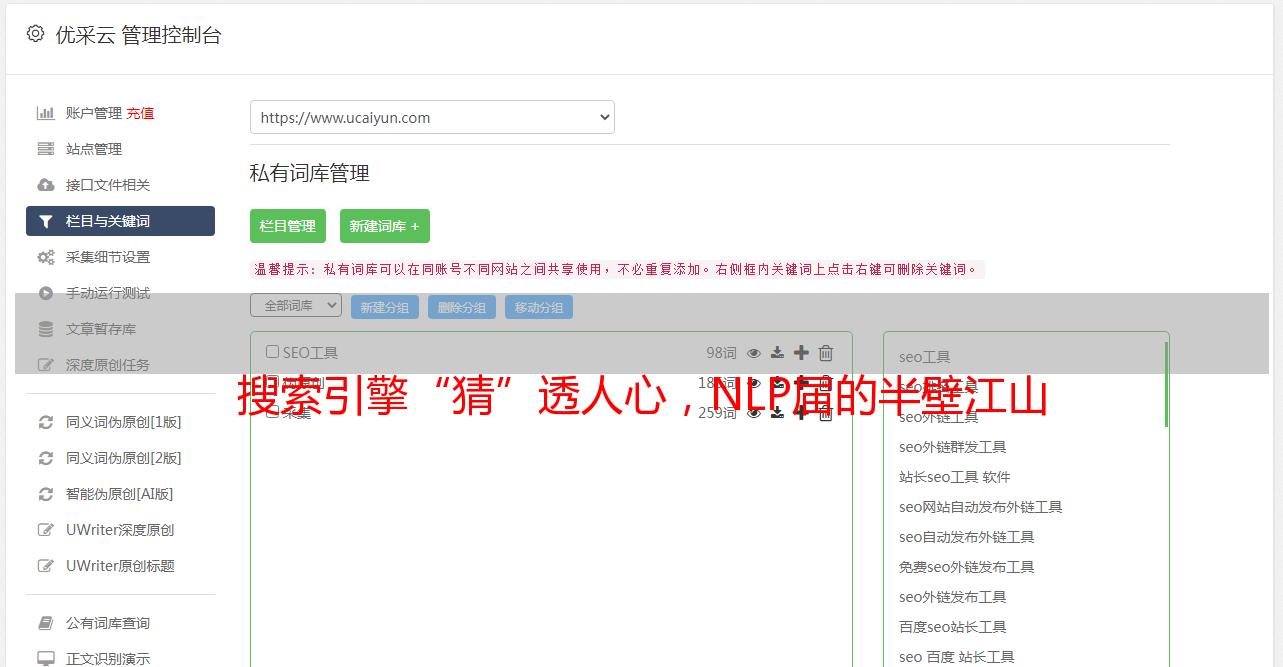The height and width of the screenshot is (667, 1283).
Task: Click the edit icon for 深度原创任务
Action: coord(45,365)
